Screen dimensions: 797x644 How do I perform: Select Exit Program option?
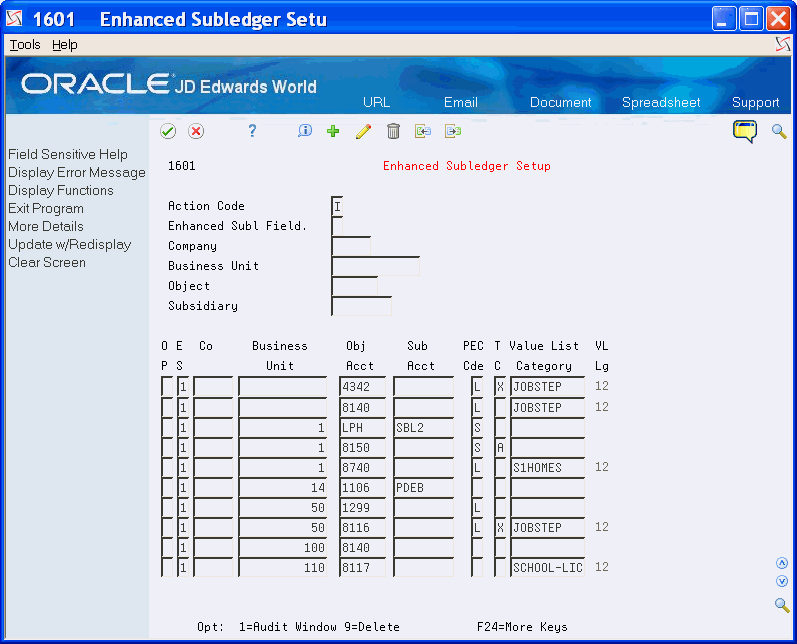point(46,208)
